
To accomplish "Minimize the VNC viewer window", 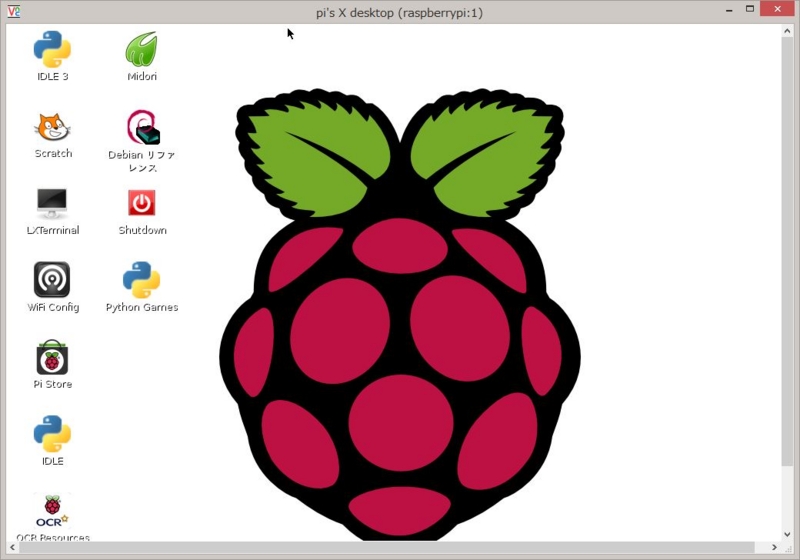I will click(x=729, y=10).
